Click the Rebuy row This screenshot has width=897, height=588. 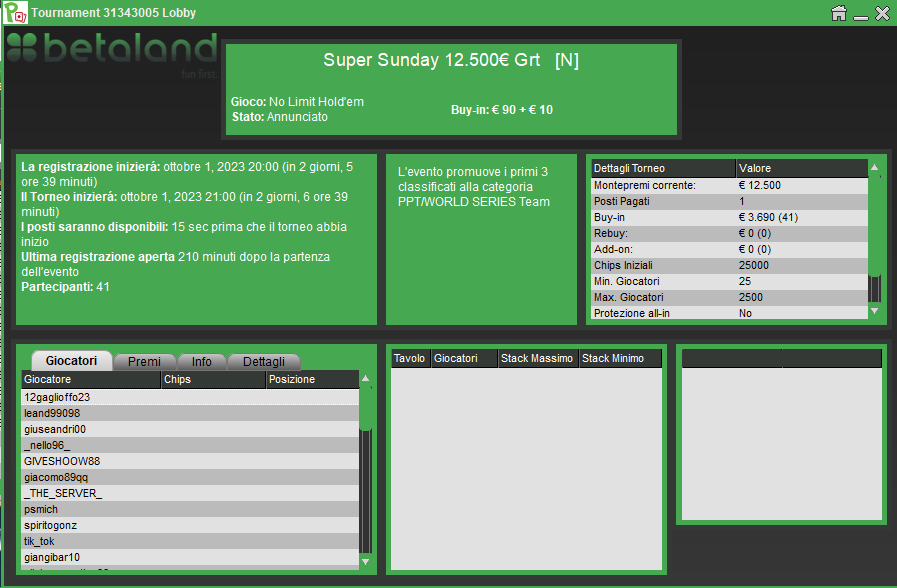(729, 233)
